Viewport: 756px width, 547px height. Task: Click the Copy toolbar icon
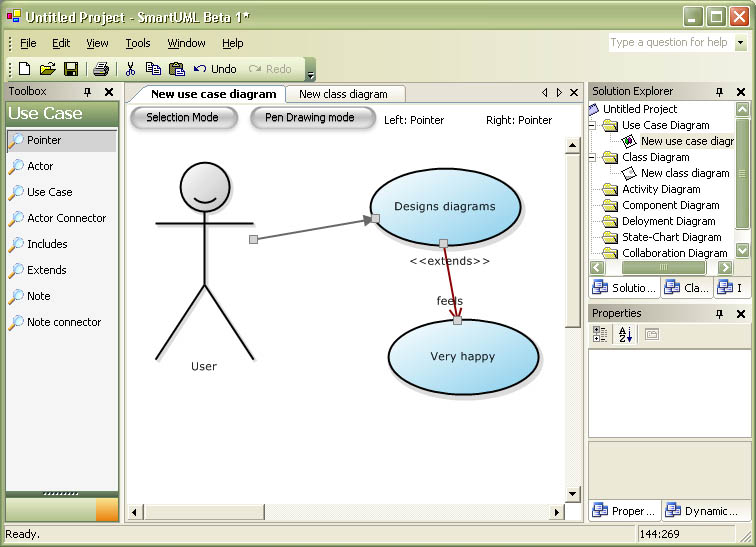pyautogui.click(x=153, y=69)
